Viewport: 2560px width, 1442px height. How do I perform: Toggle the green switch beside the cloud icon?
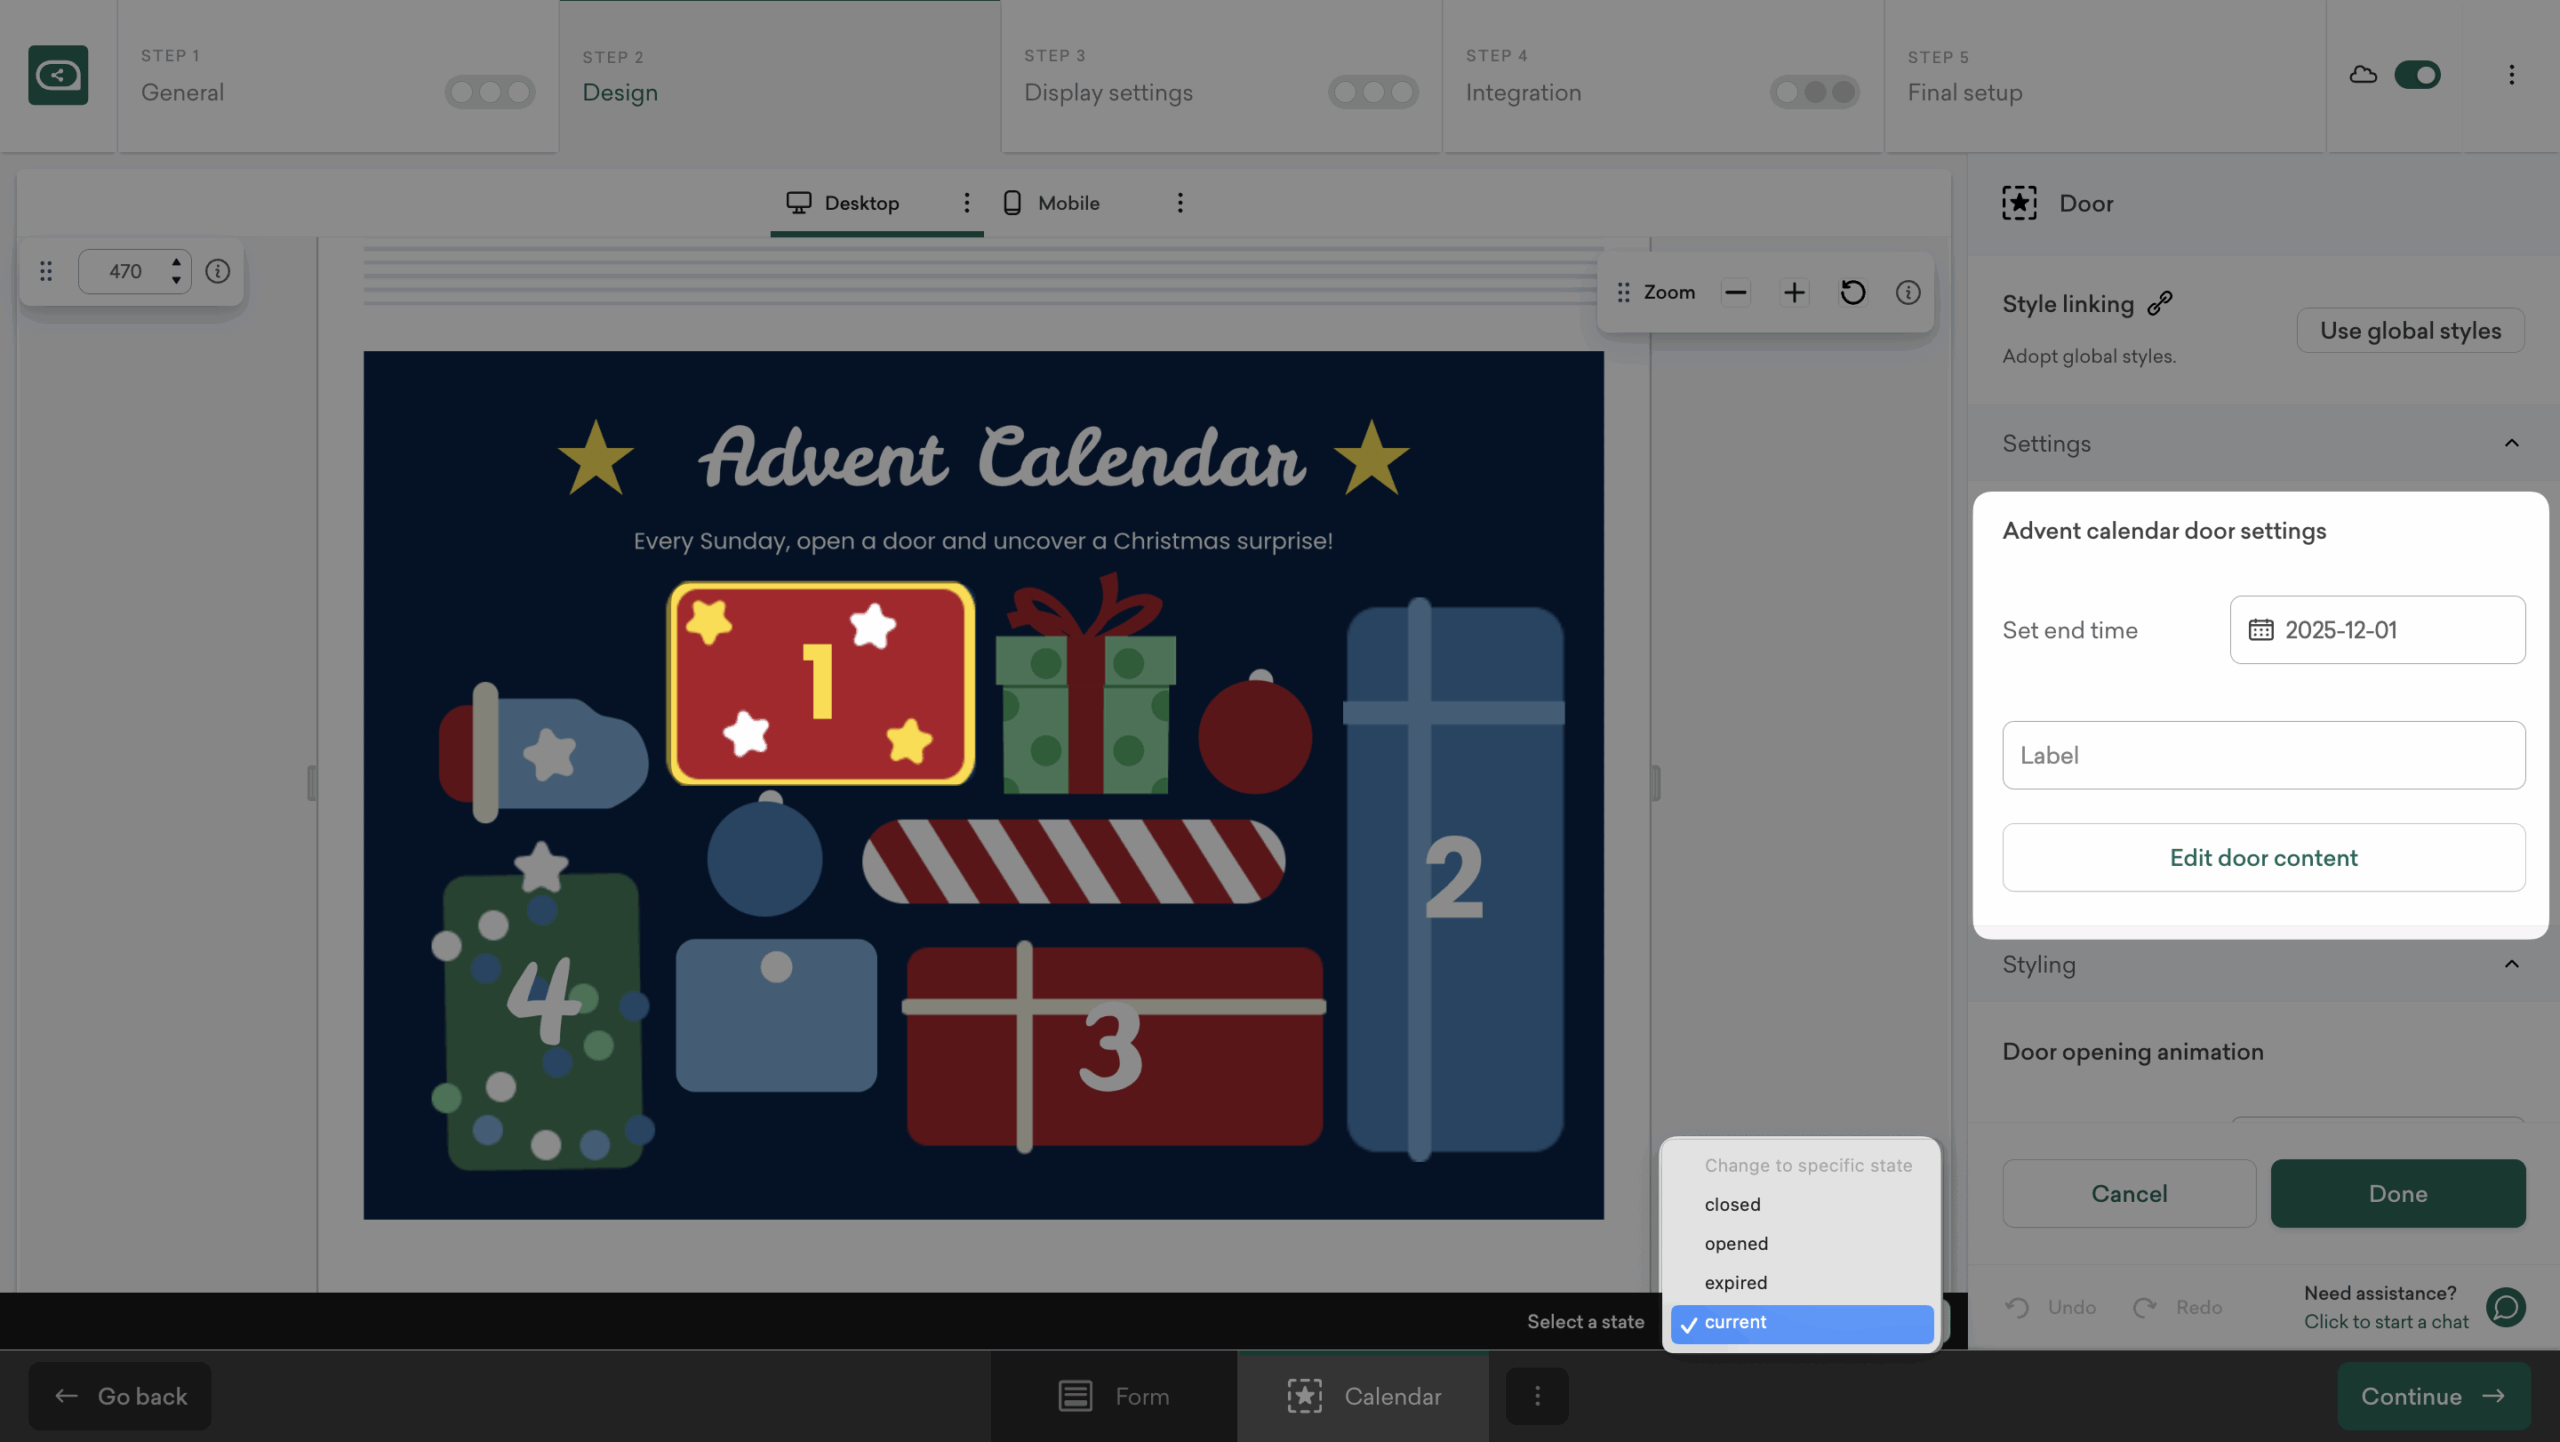(x=2417, y=75)
